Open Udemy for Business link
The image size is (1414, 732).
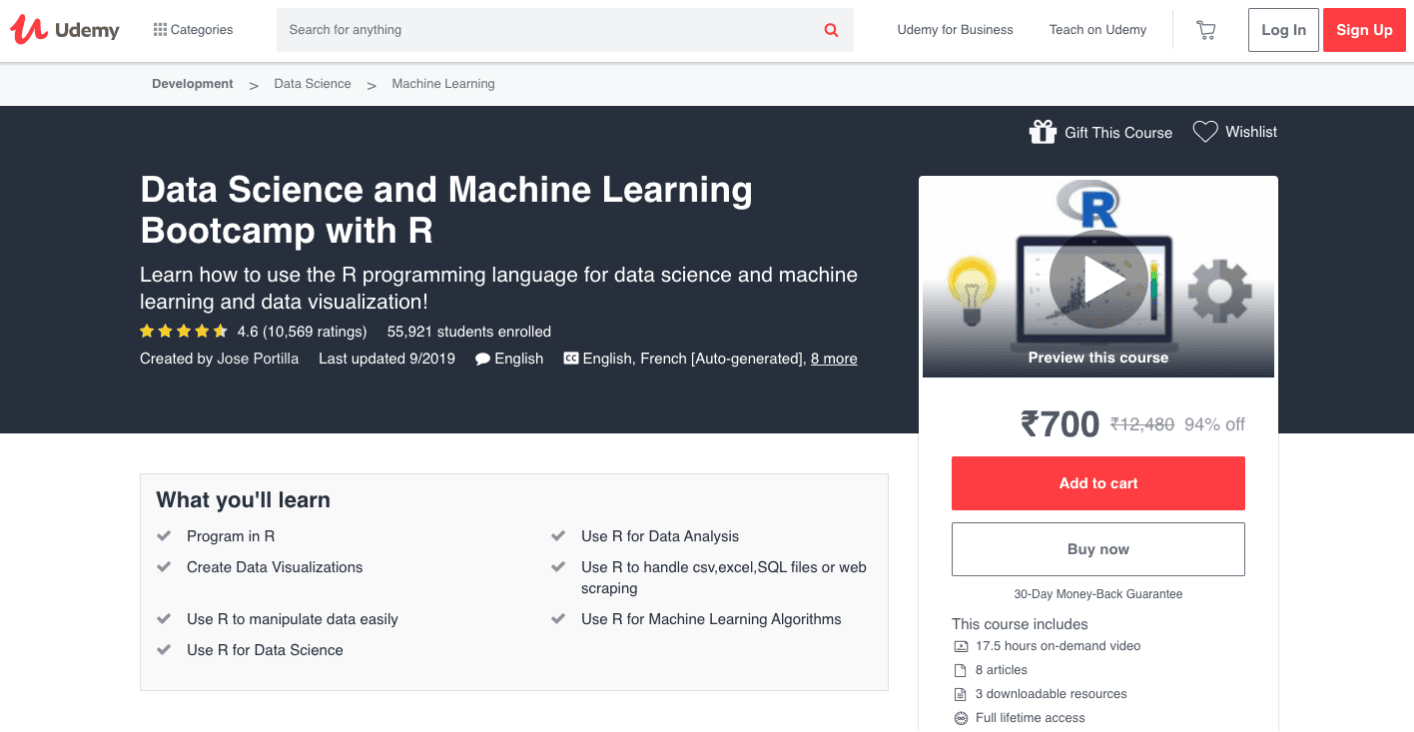[955, 30]
